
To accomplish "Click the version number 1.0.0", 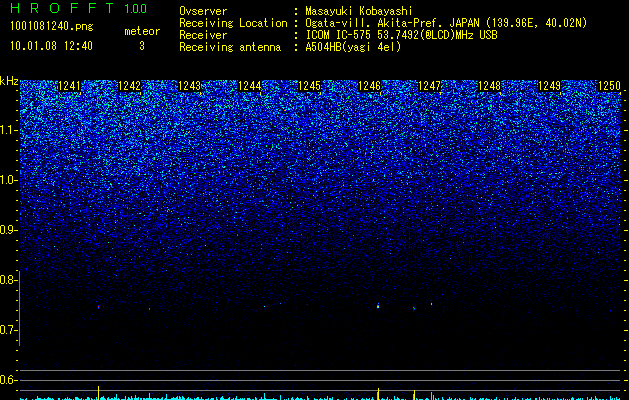I will pyautogui.click(x=136, y=9).
